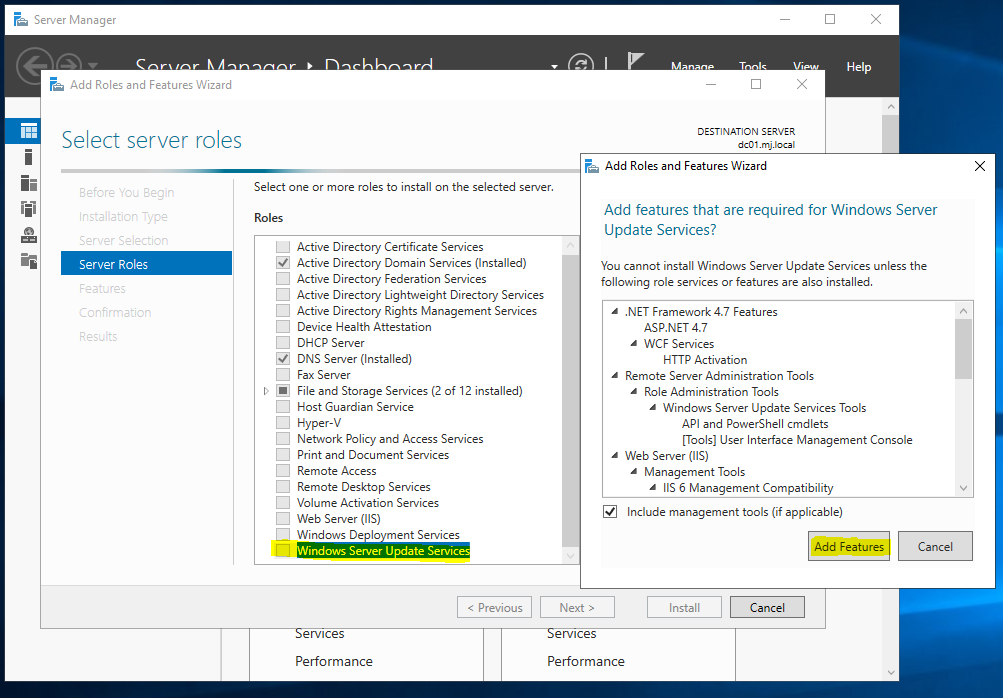The width and height of the screenshot is (1003, 698).
Task: Open the Help menu
Action: click(858, 67)
